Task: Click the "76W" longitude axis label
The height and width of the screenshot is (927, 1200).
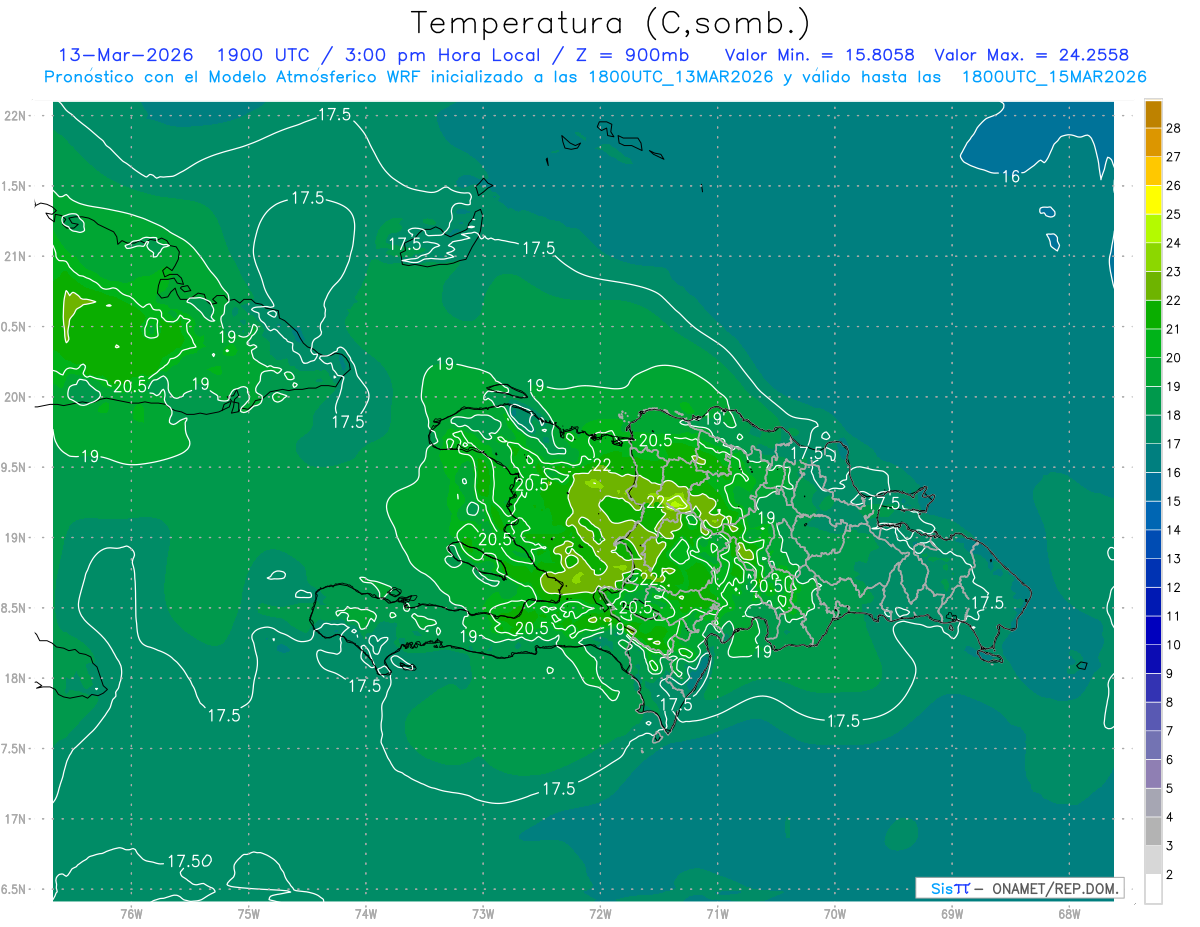Action: 131,914
